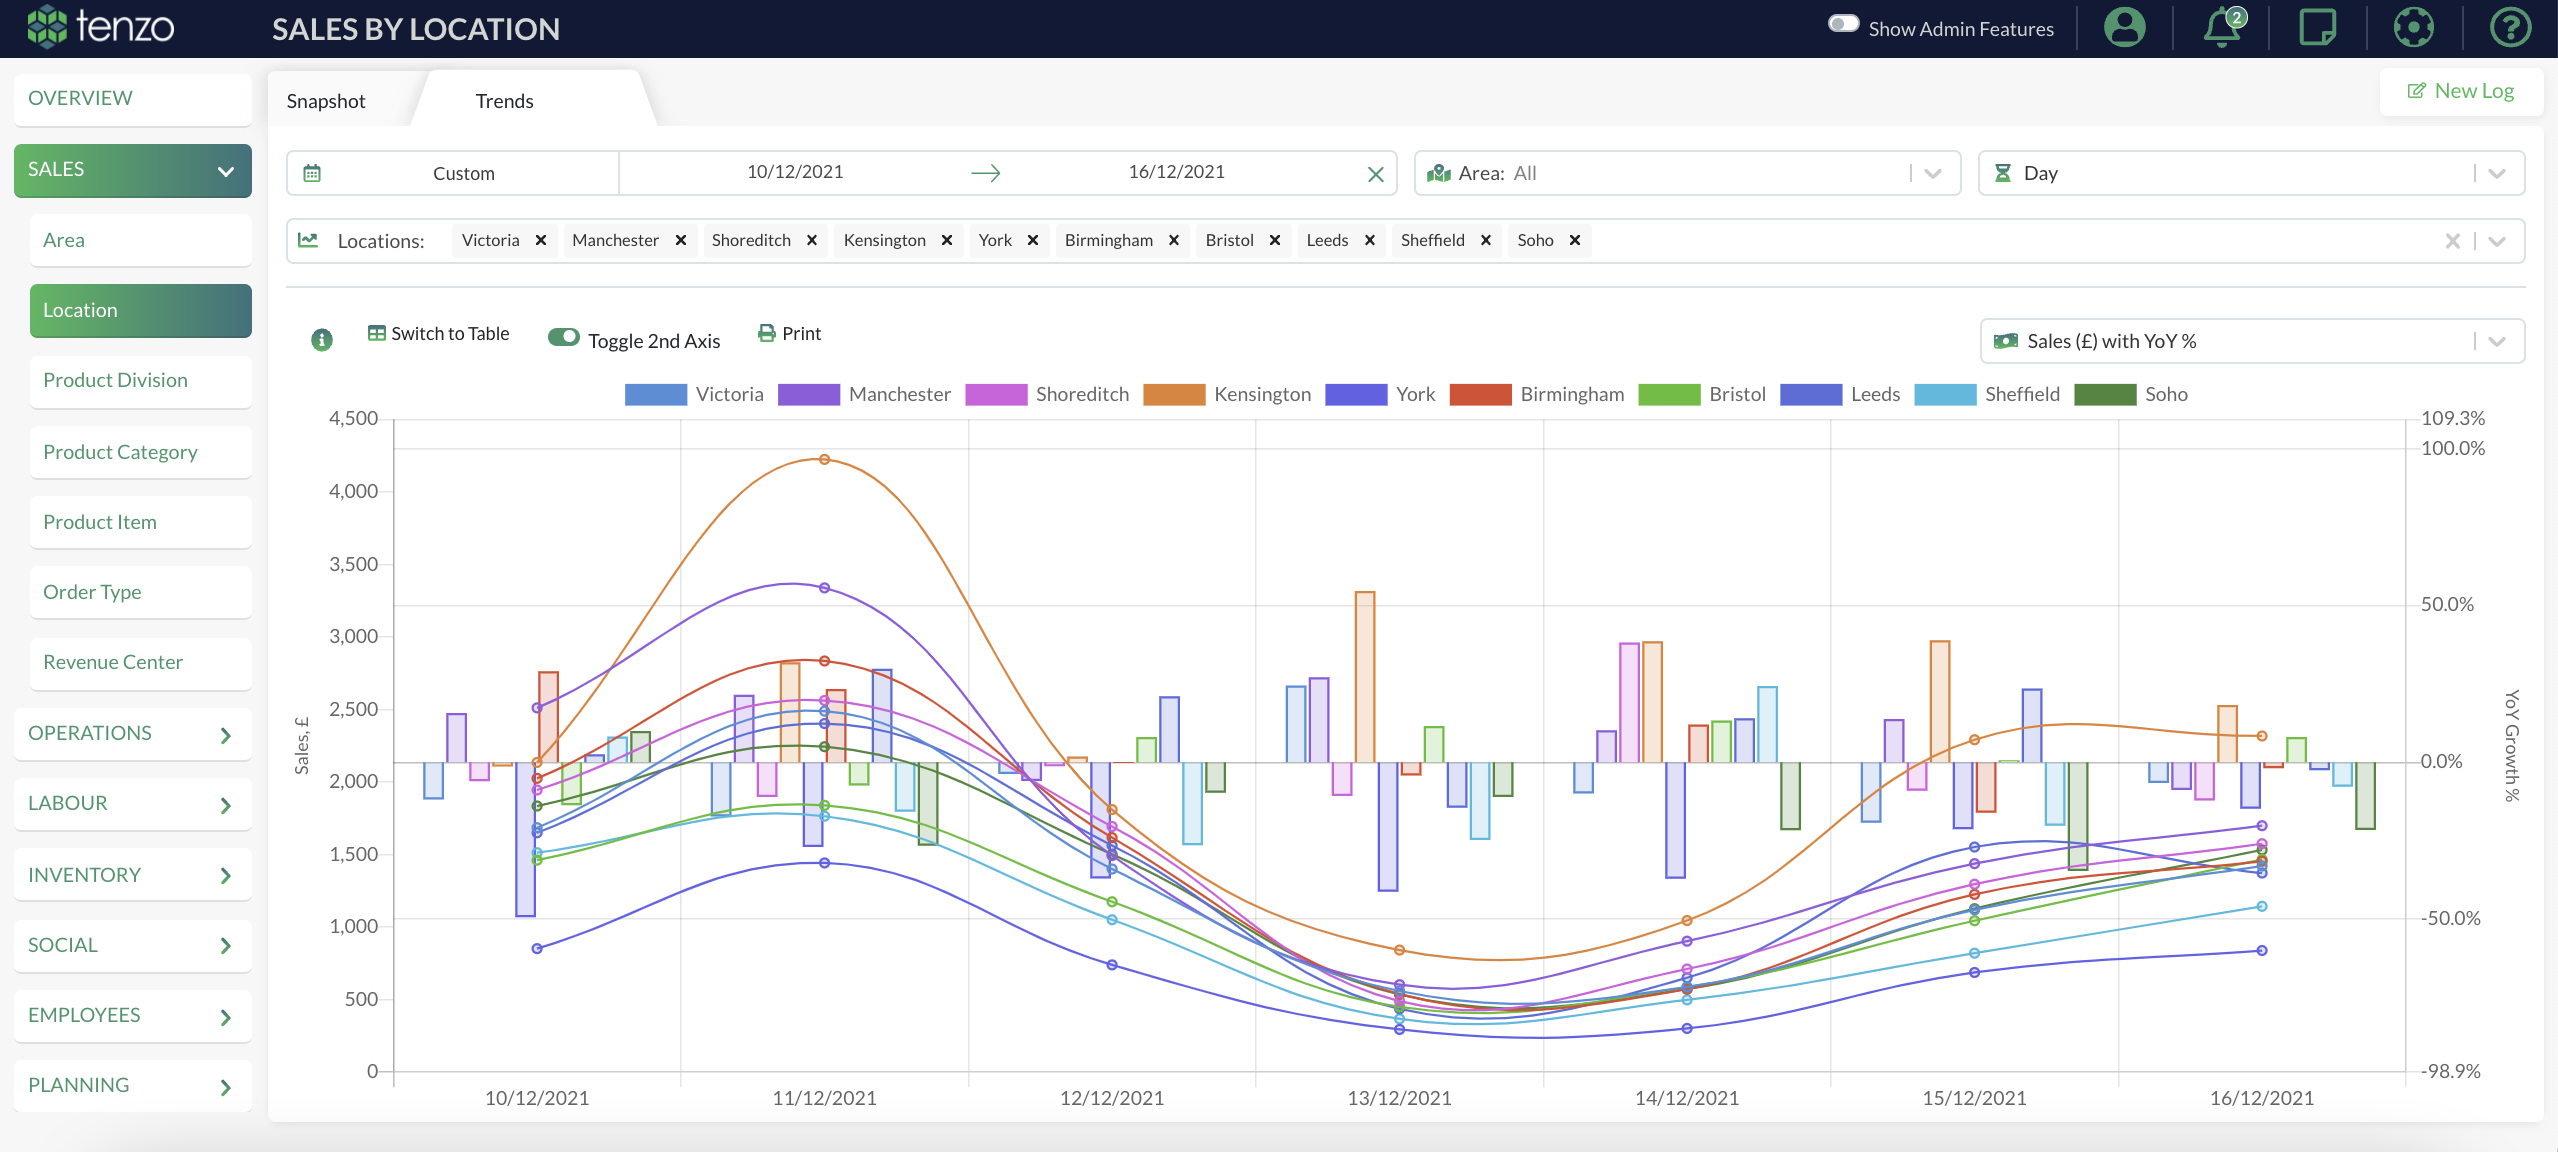
Task: Click the info icon beside Switch to Table
Action: tap(322, 339)
